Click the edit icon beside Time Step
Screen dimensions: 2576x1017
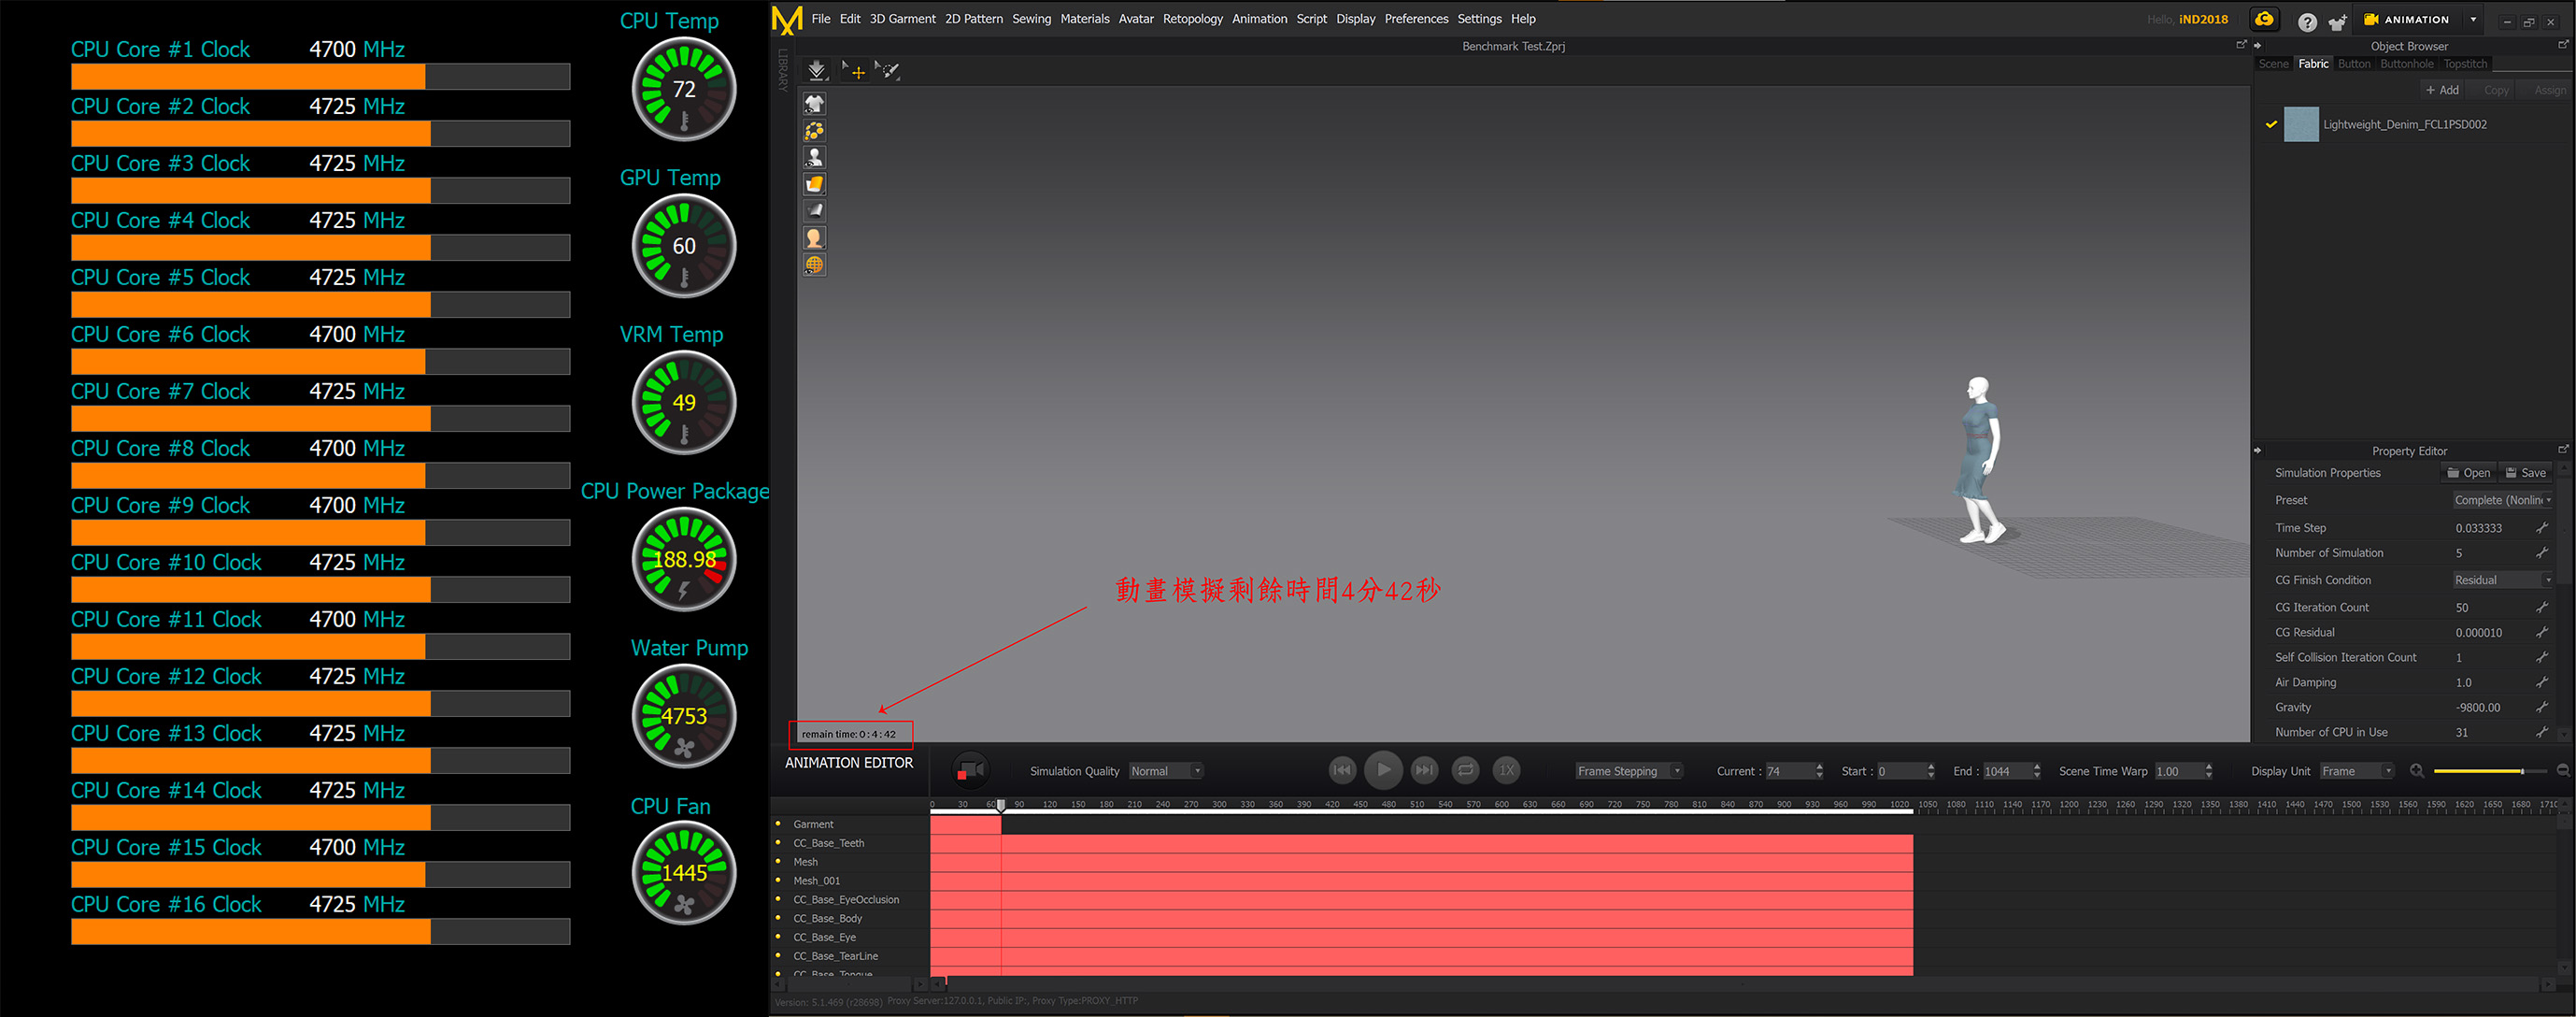[x=2541, y=527]
